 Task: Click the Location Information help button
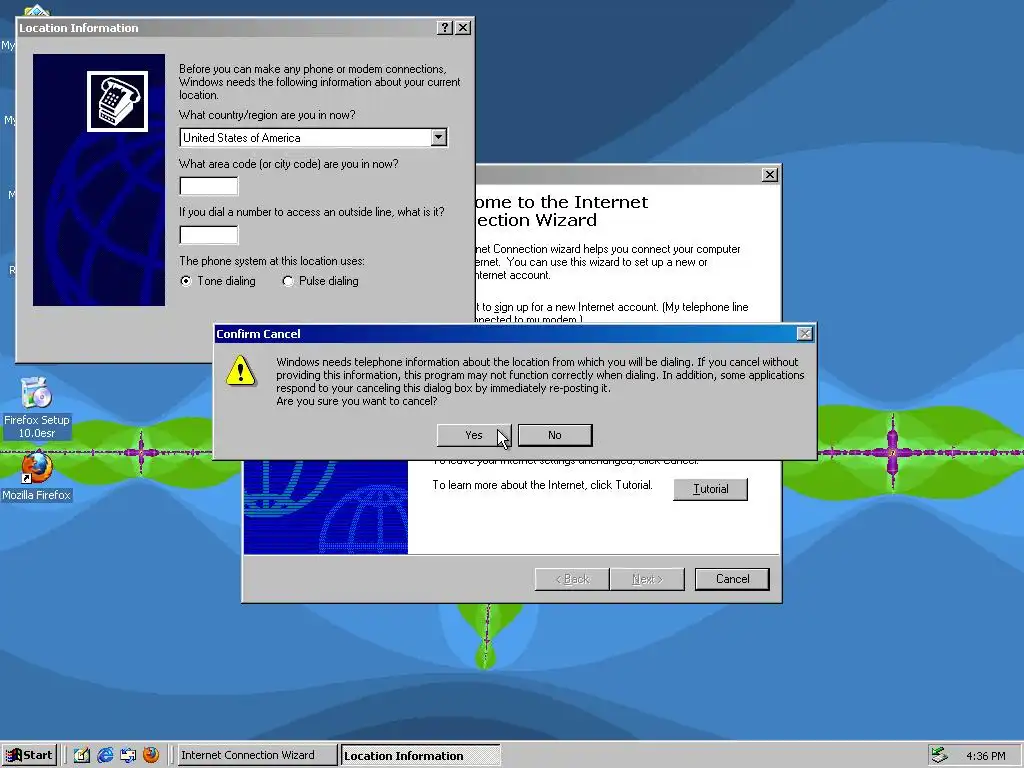click(445, 27)
